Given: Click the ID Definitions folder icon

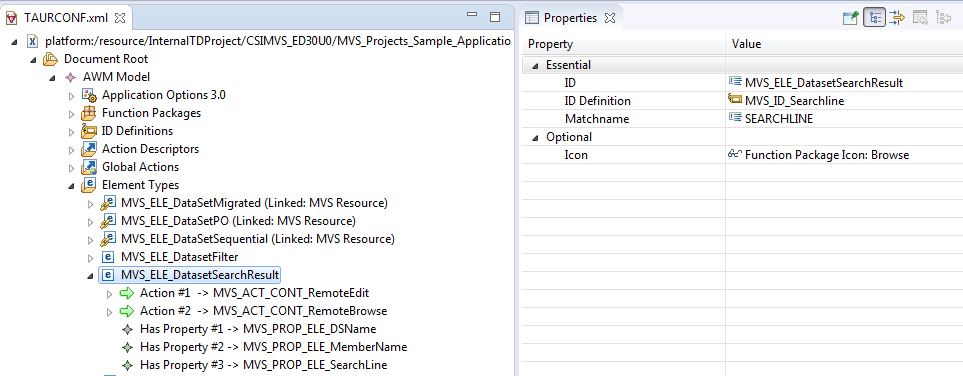Looking at the screenshot, I should 90,131.
